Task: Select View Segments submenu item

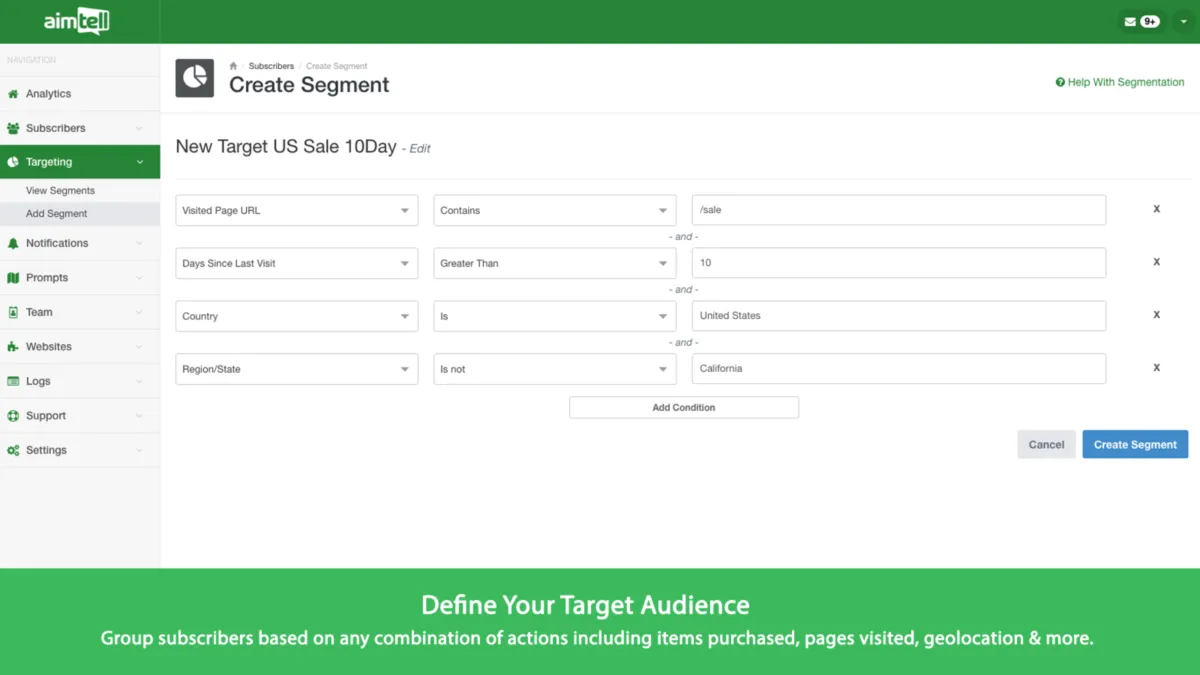Action: click(x=60, y=190)
